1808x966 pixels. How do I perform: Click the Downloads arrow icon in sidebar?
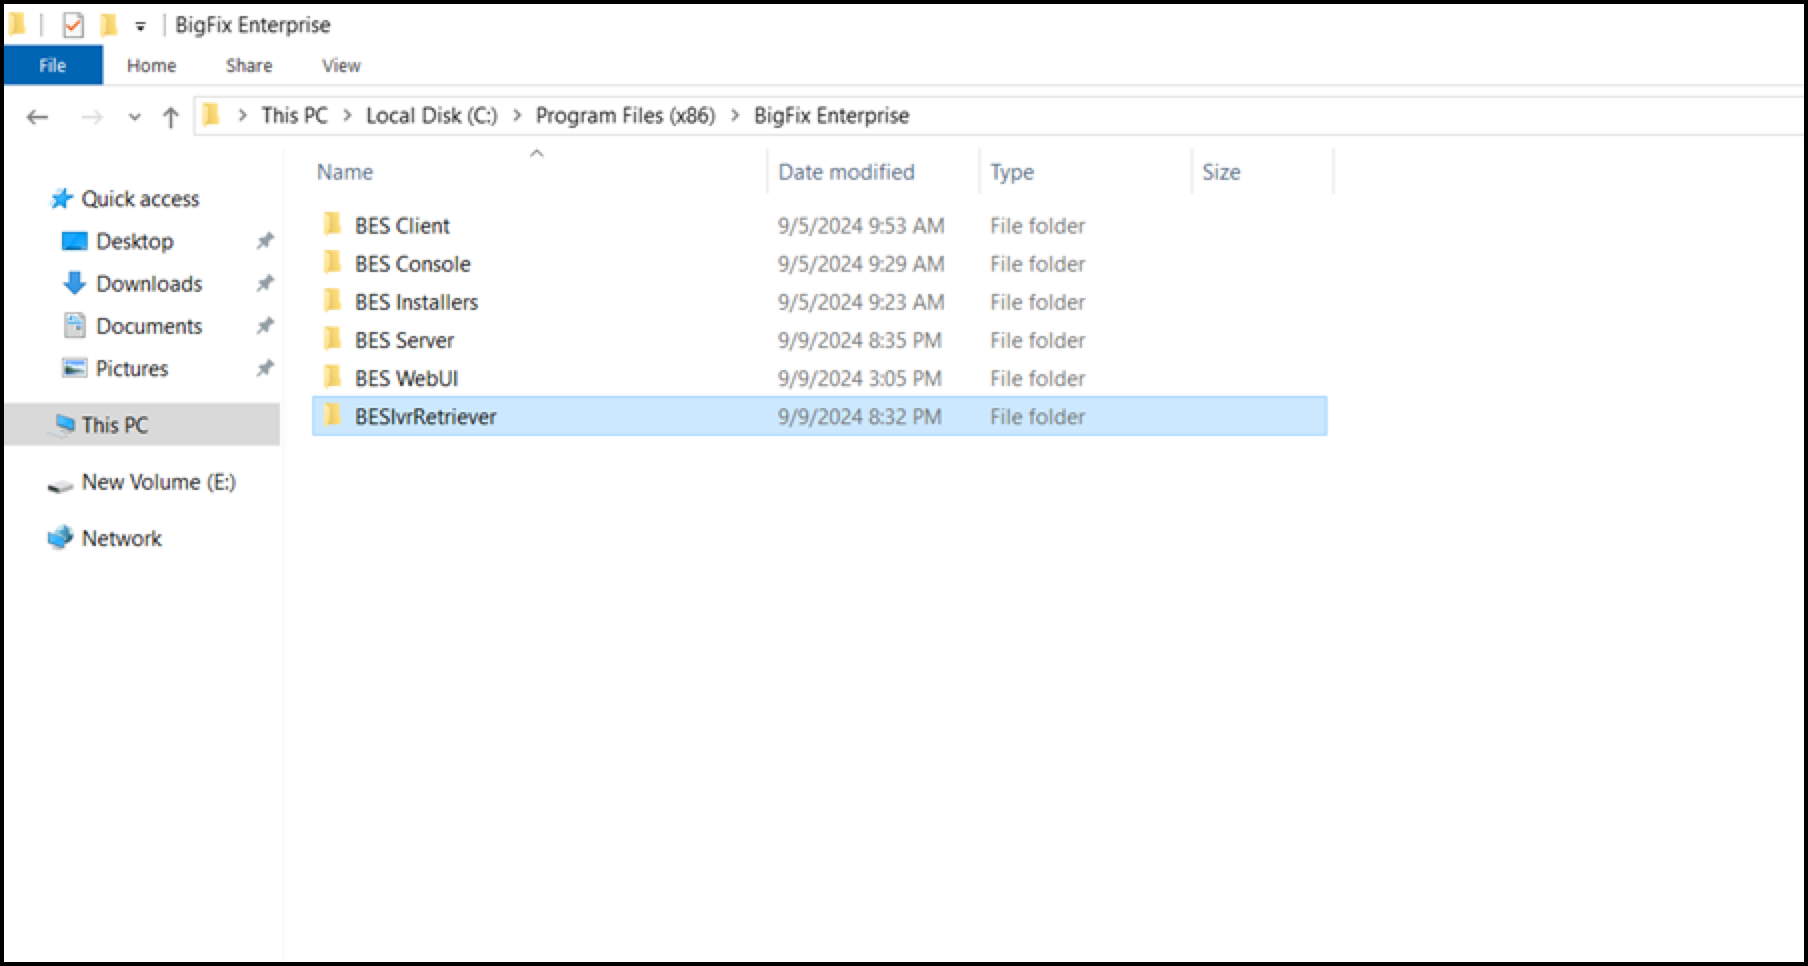(x=74, y=284)
